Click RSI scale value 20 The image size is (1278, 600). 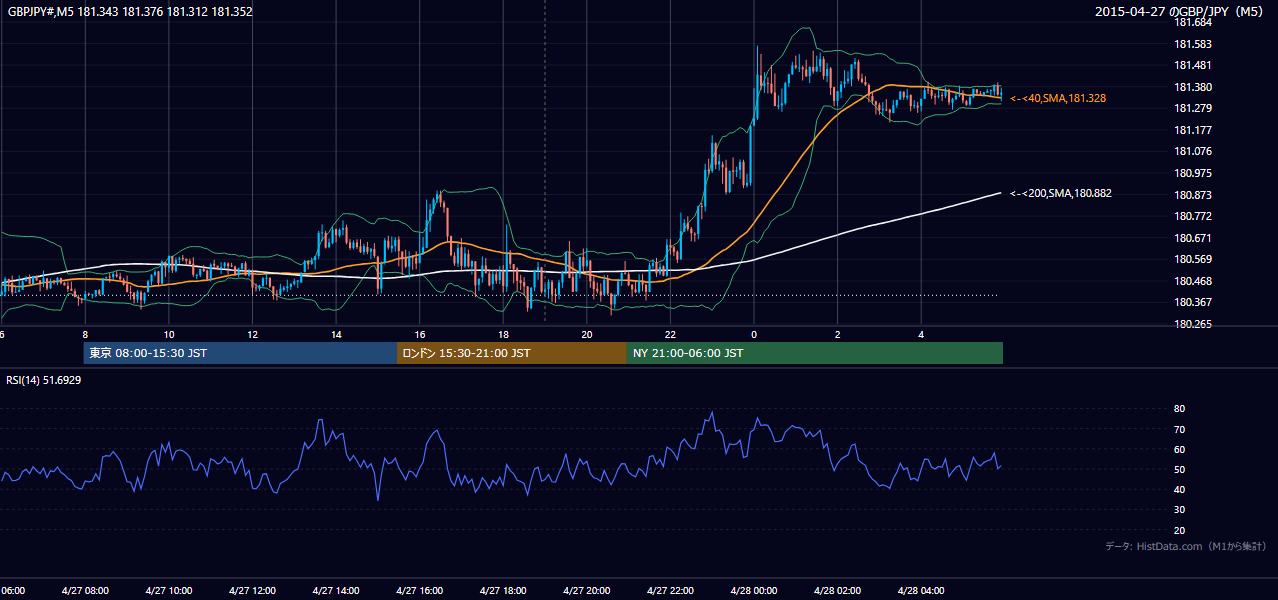(1180, 530)
